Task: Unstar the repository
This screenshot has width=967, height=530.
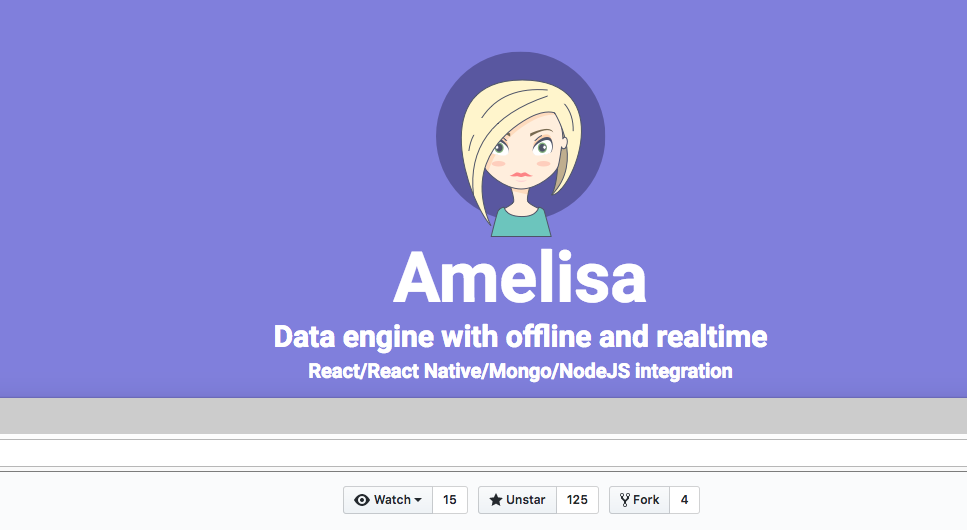Action: point(517,500)
